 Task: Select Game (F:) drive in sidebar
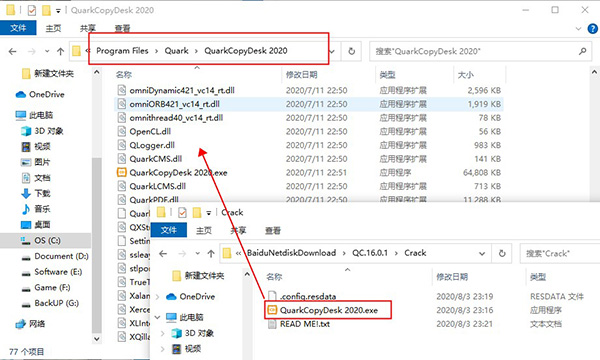[46, 287]
